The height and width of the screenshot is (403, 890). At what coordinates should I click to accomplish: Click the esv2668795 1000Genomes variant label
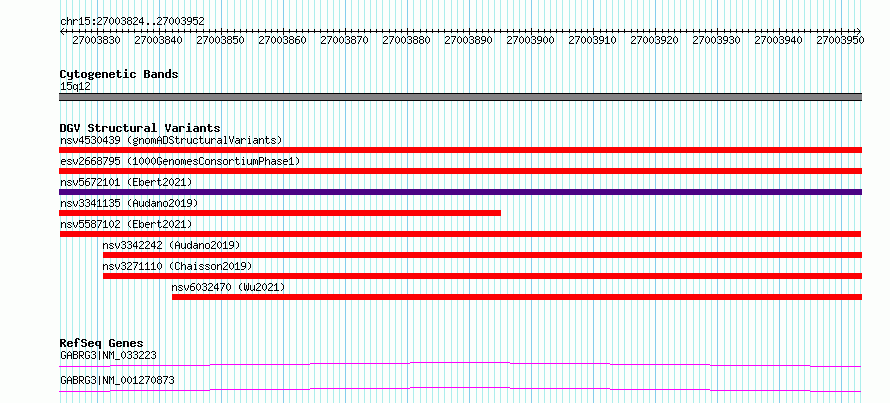tap(180, 161)
